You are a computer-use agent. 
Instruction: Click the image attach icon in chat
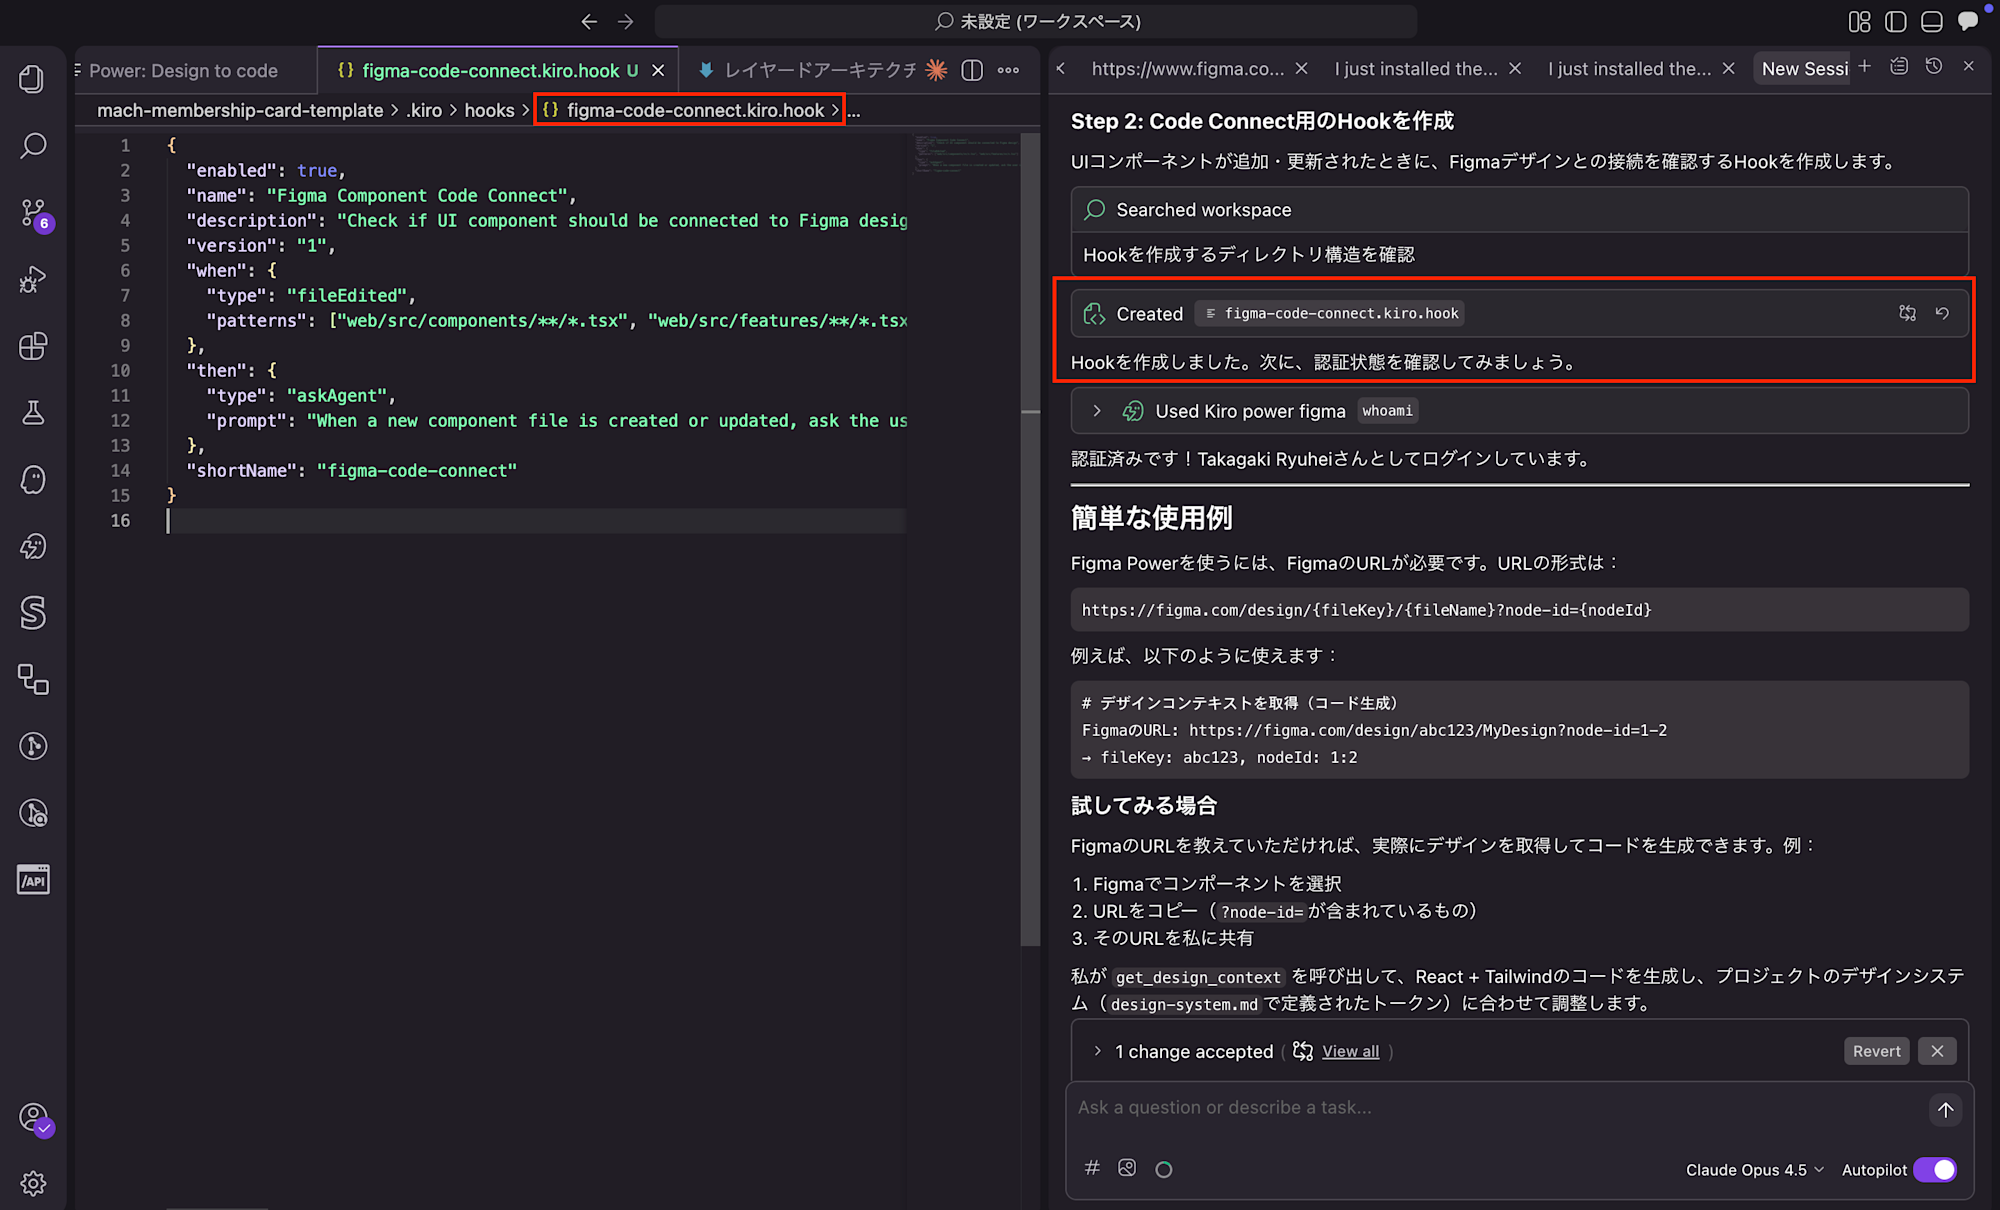click(1127, 1167)
